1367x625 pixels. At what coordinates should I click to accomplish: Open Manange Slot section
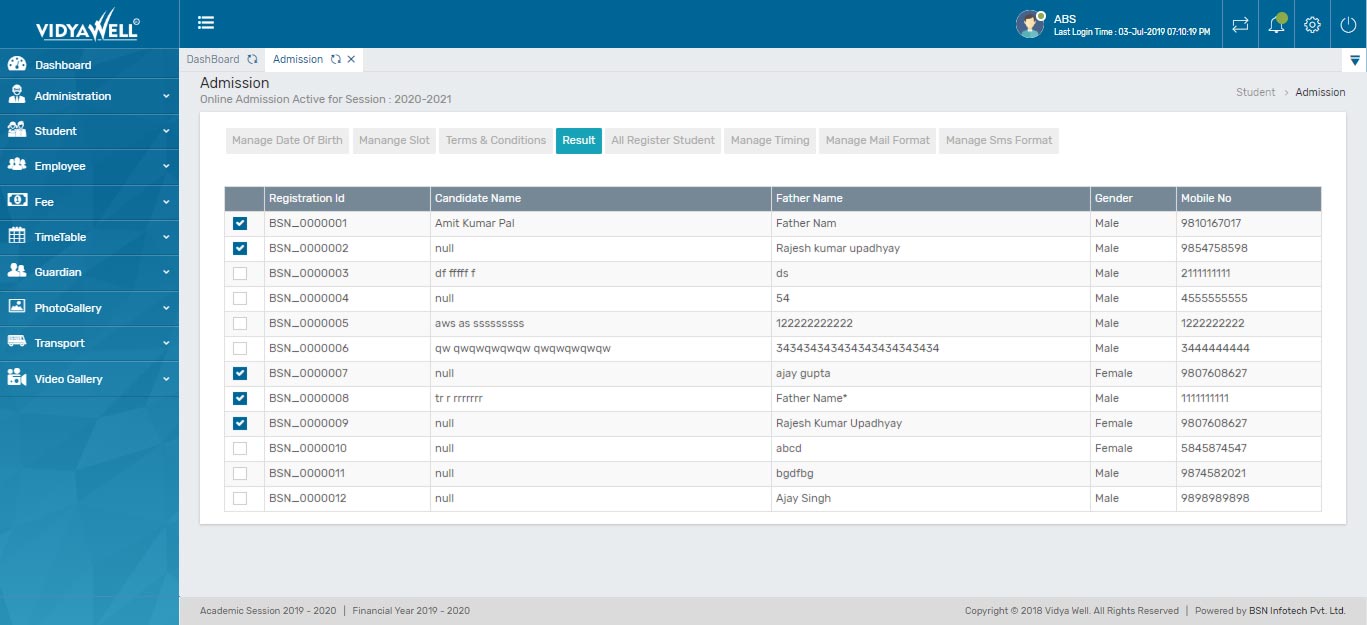(394, 140)
